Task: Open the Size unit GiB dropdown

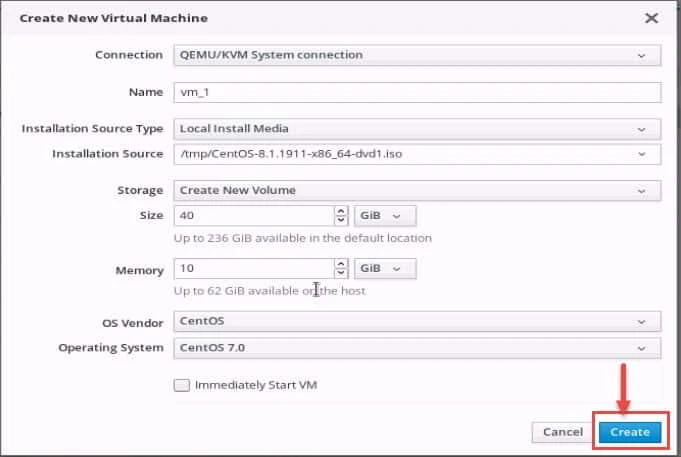Action: click(x=385, y=216)
